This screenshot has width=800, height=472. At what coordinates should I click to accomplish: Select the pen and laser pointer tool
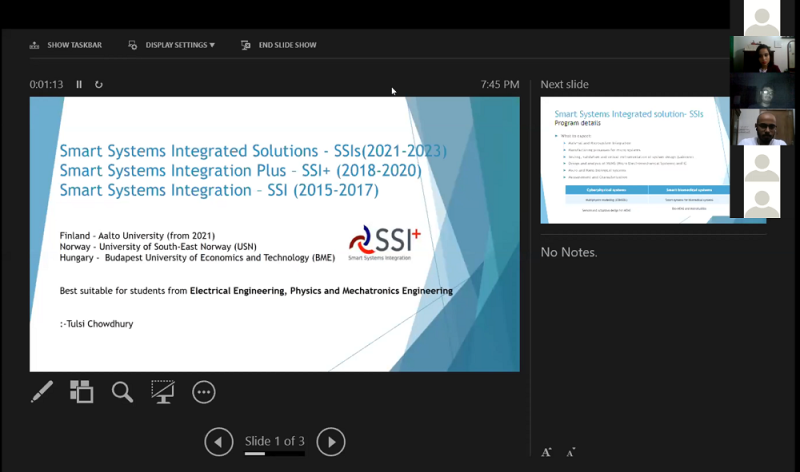42,392
